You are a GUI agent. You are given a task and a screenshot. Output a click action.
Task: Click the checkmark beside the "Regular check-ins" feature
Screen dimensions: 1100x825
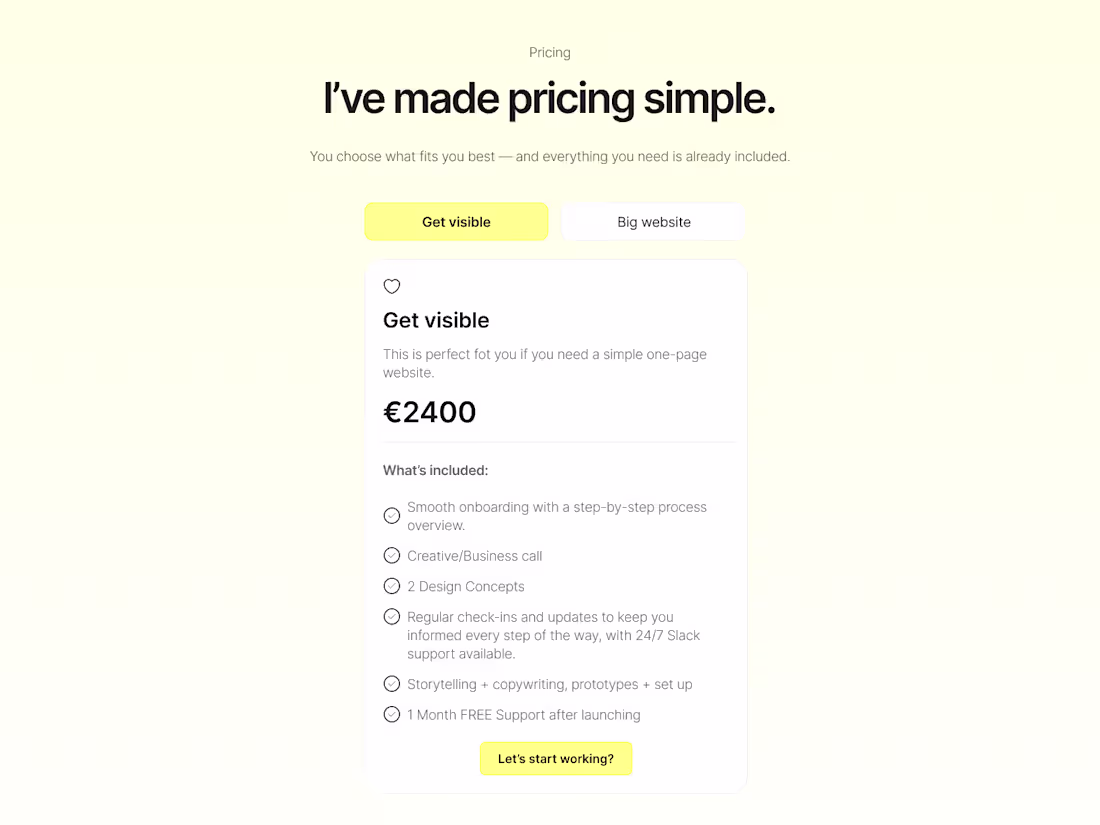[391, 616]
